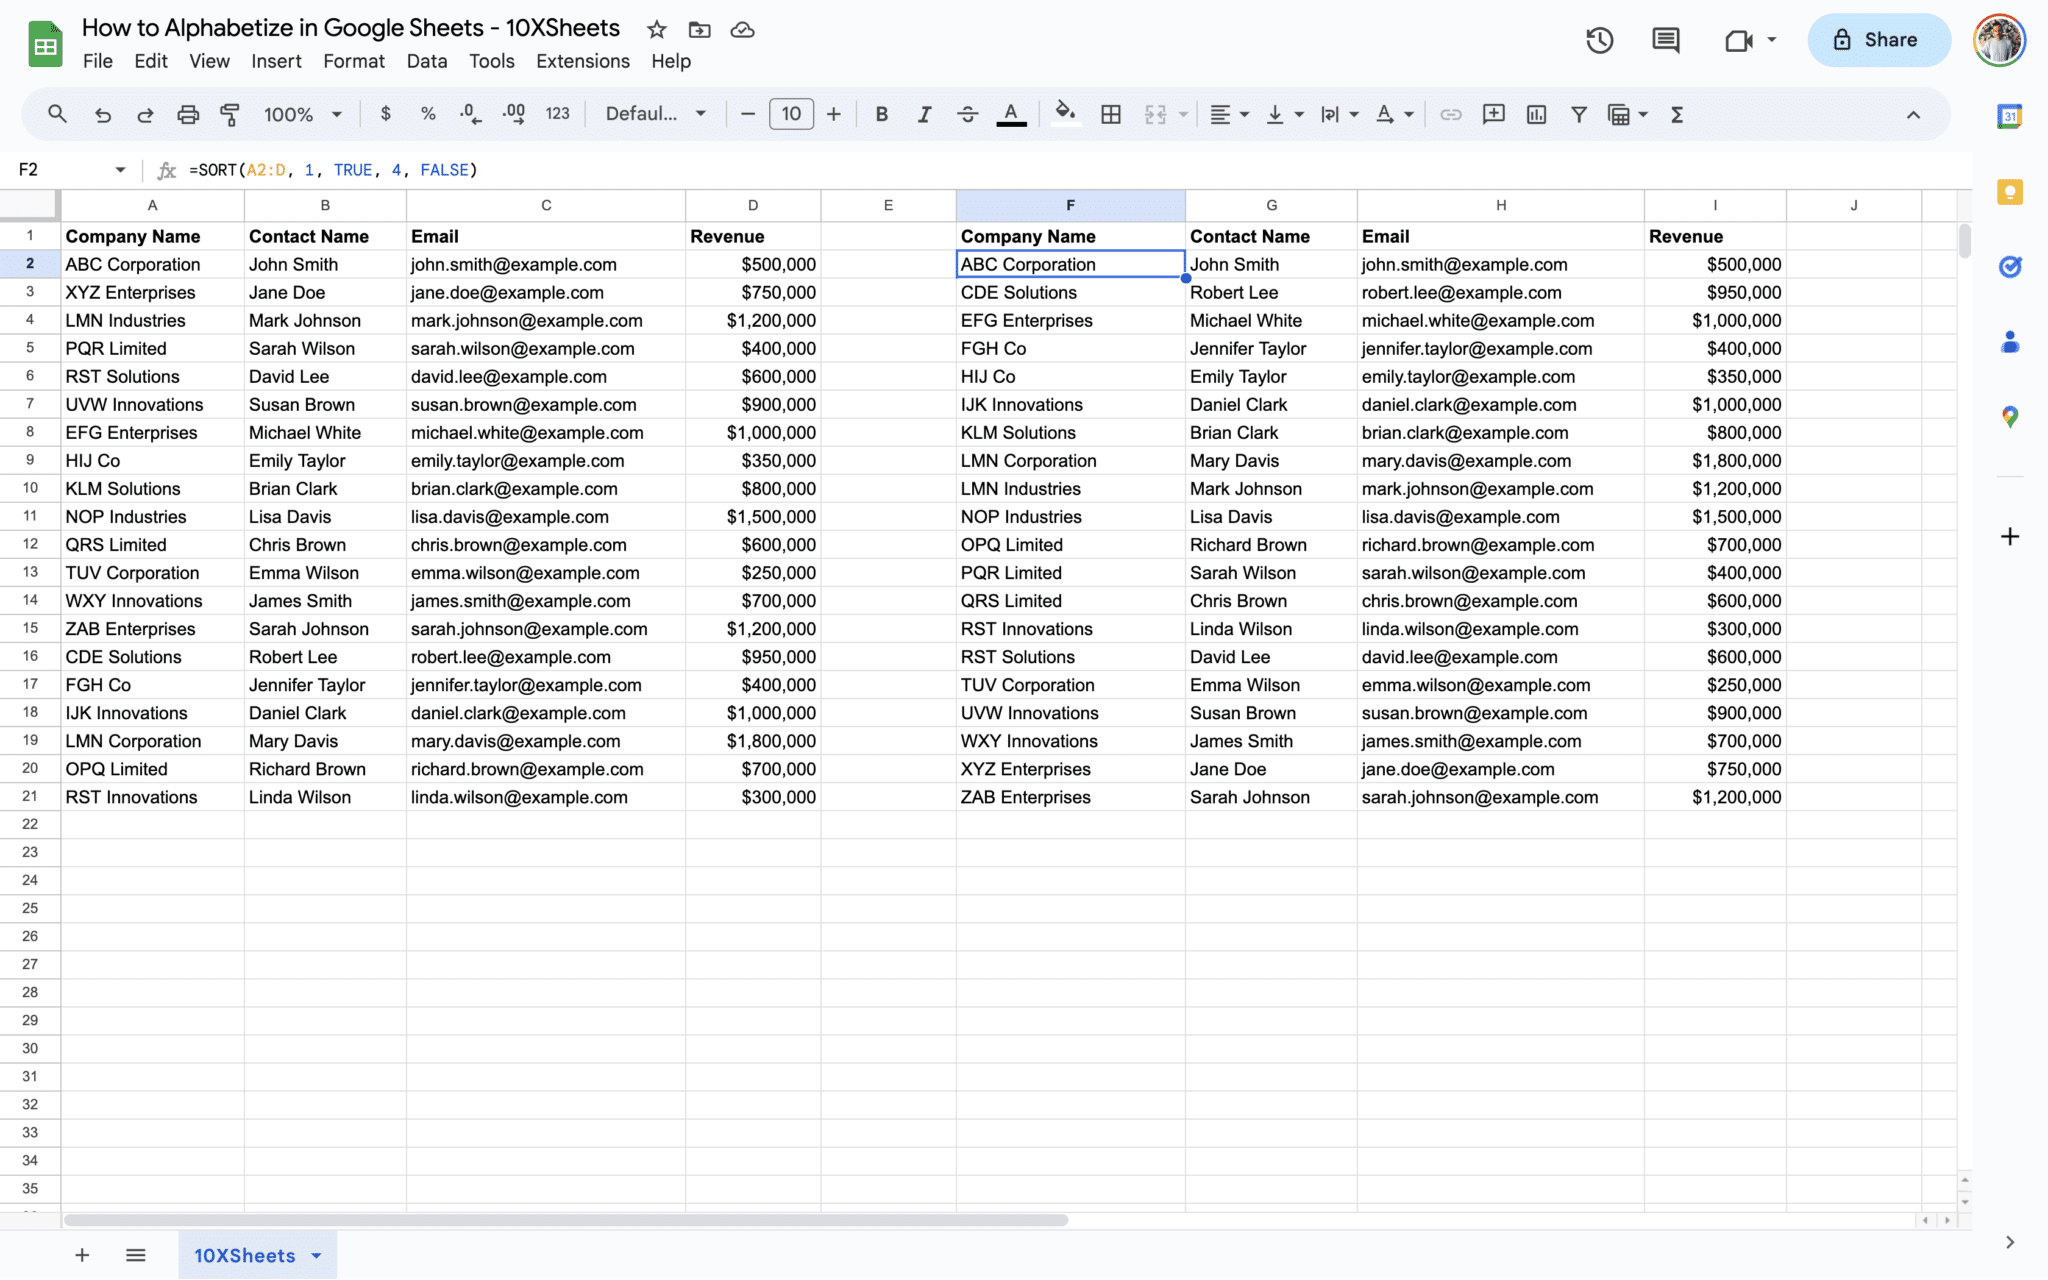
Task: Toggle bold formatting
Action: 881,114
